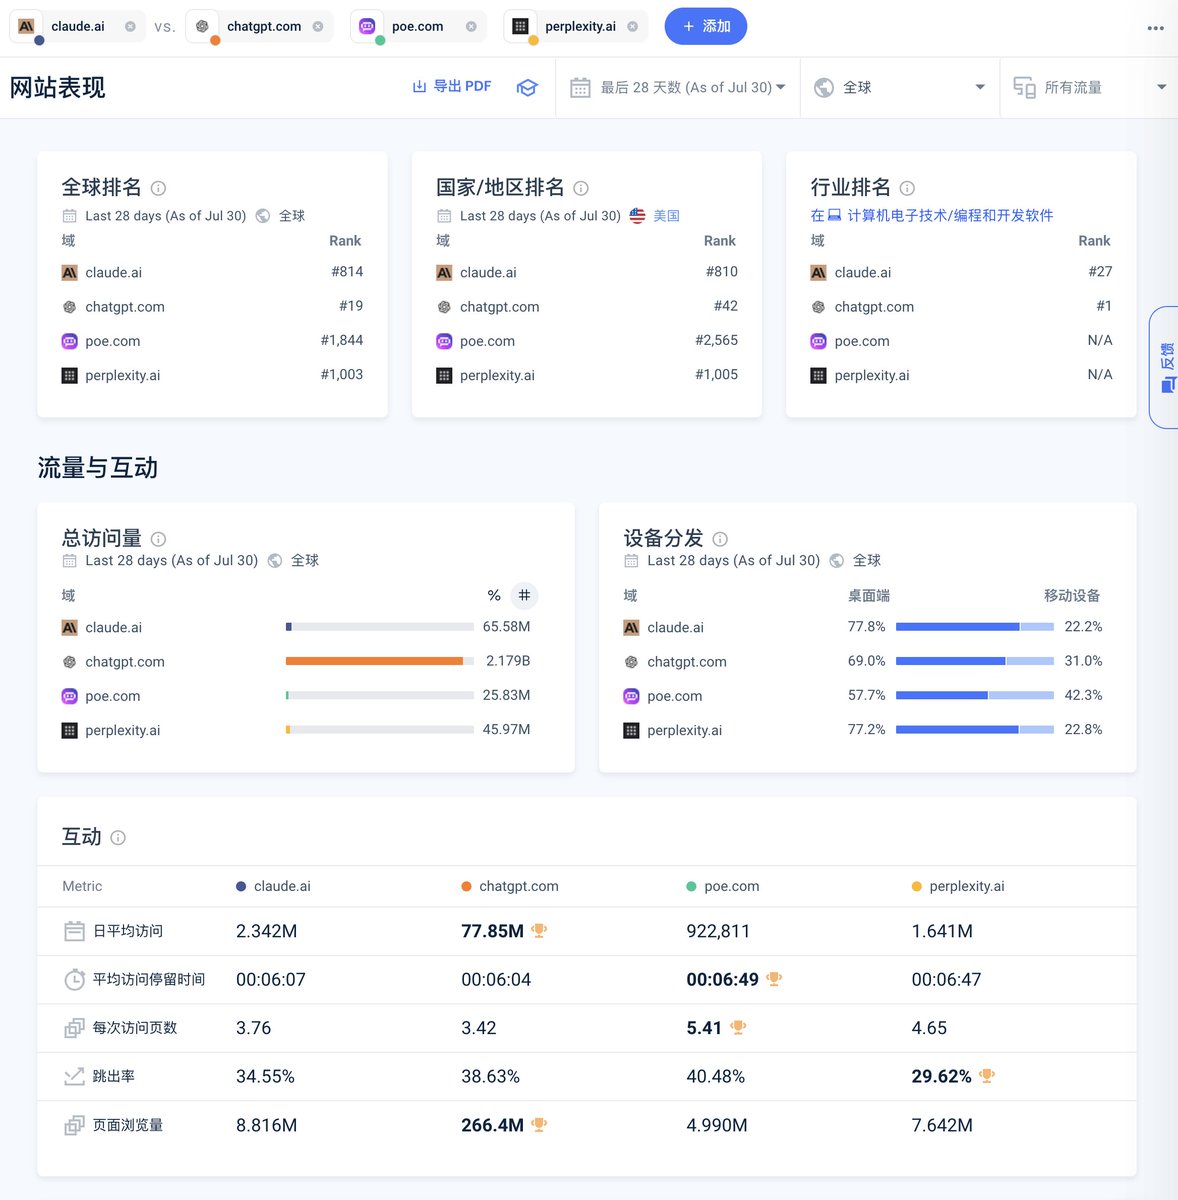Click the 平均访问停留时间 clock icon
Screen dimensions: 1178x1200
coord(74,980)
